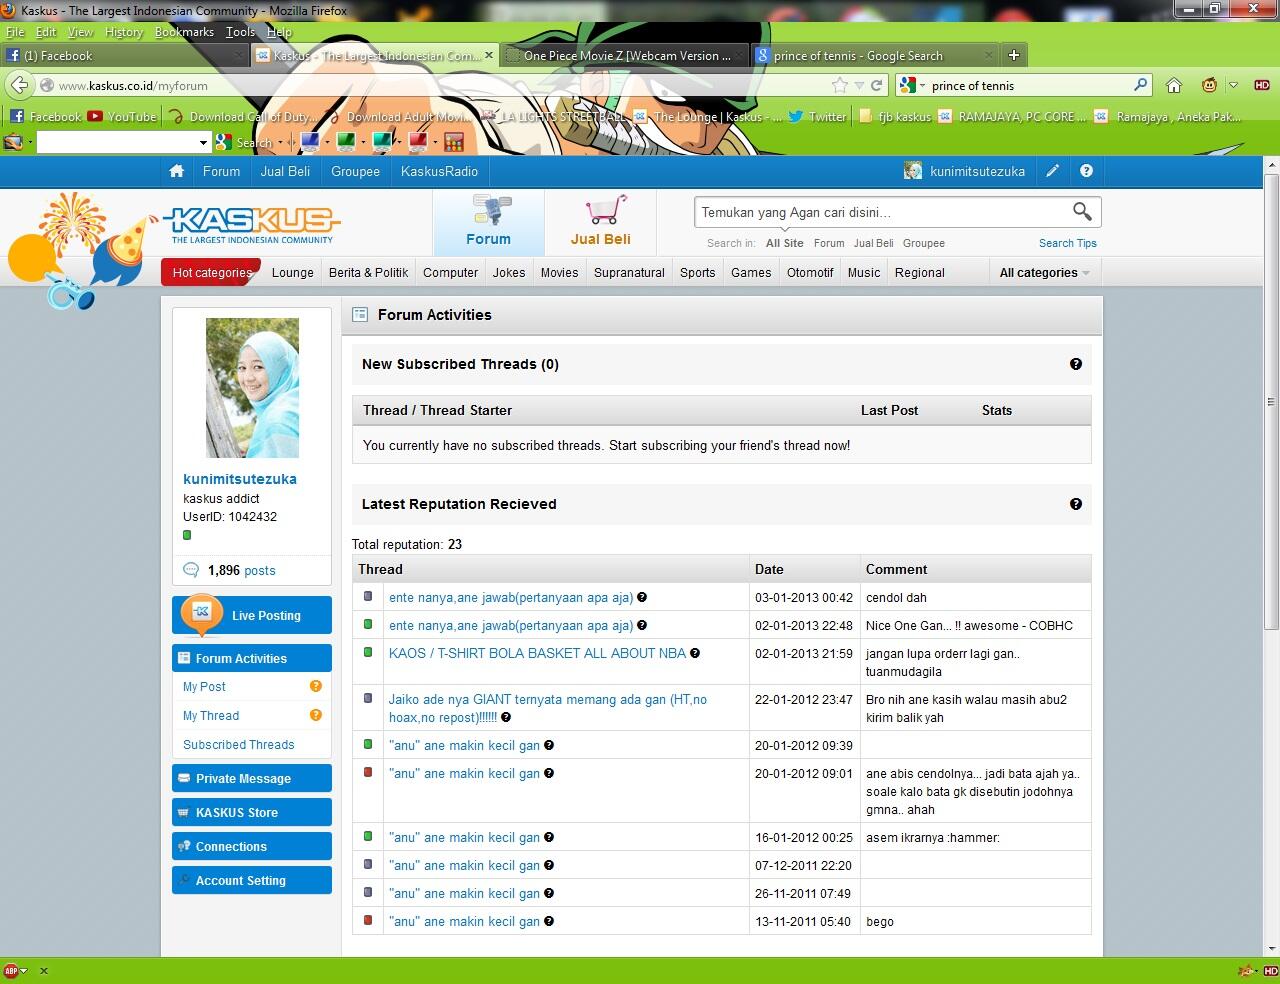The height and width of the screenshot is (984, 1280).
Task: Click the Live Posting button
Action: 252,615
